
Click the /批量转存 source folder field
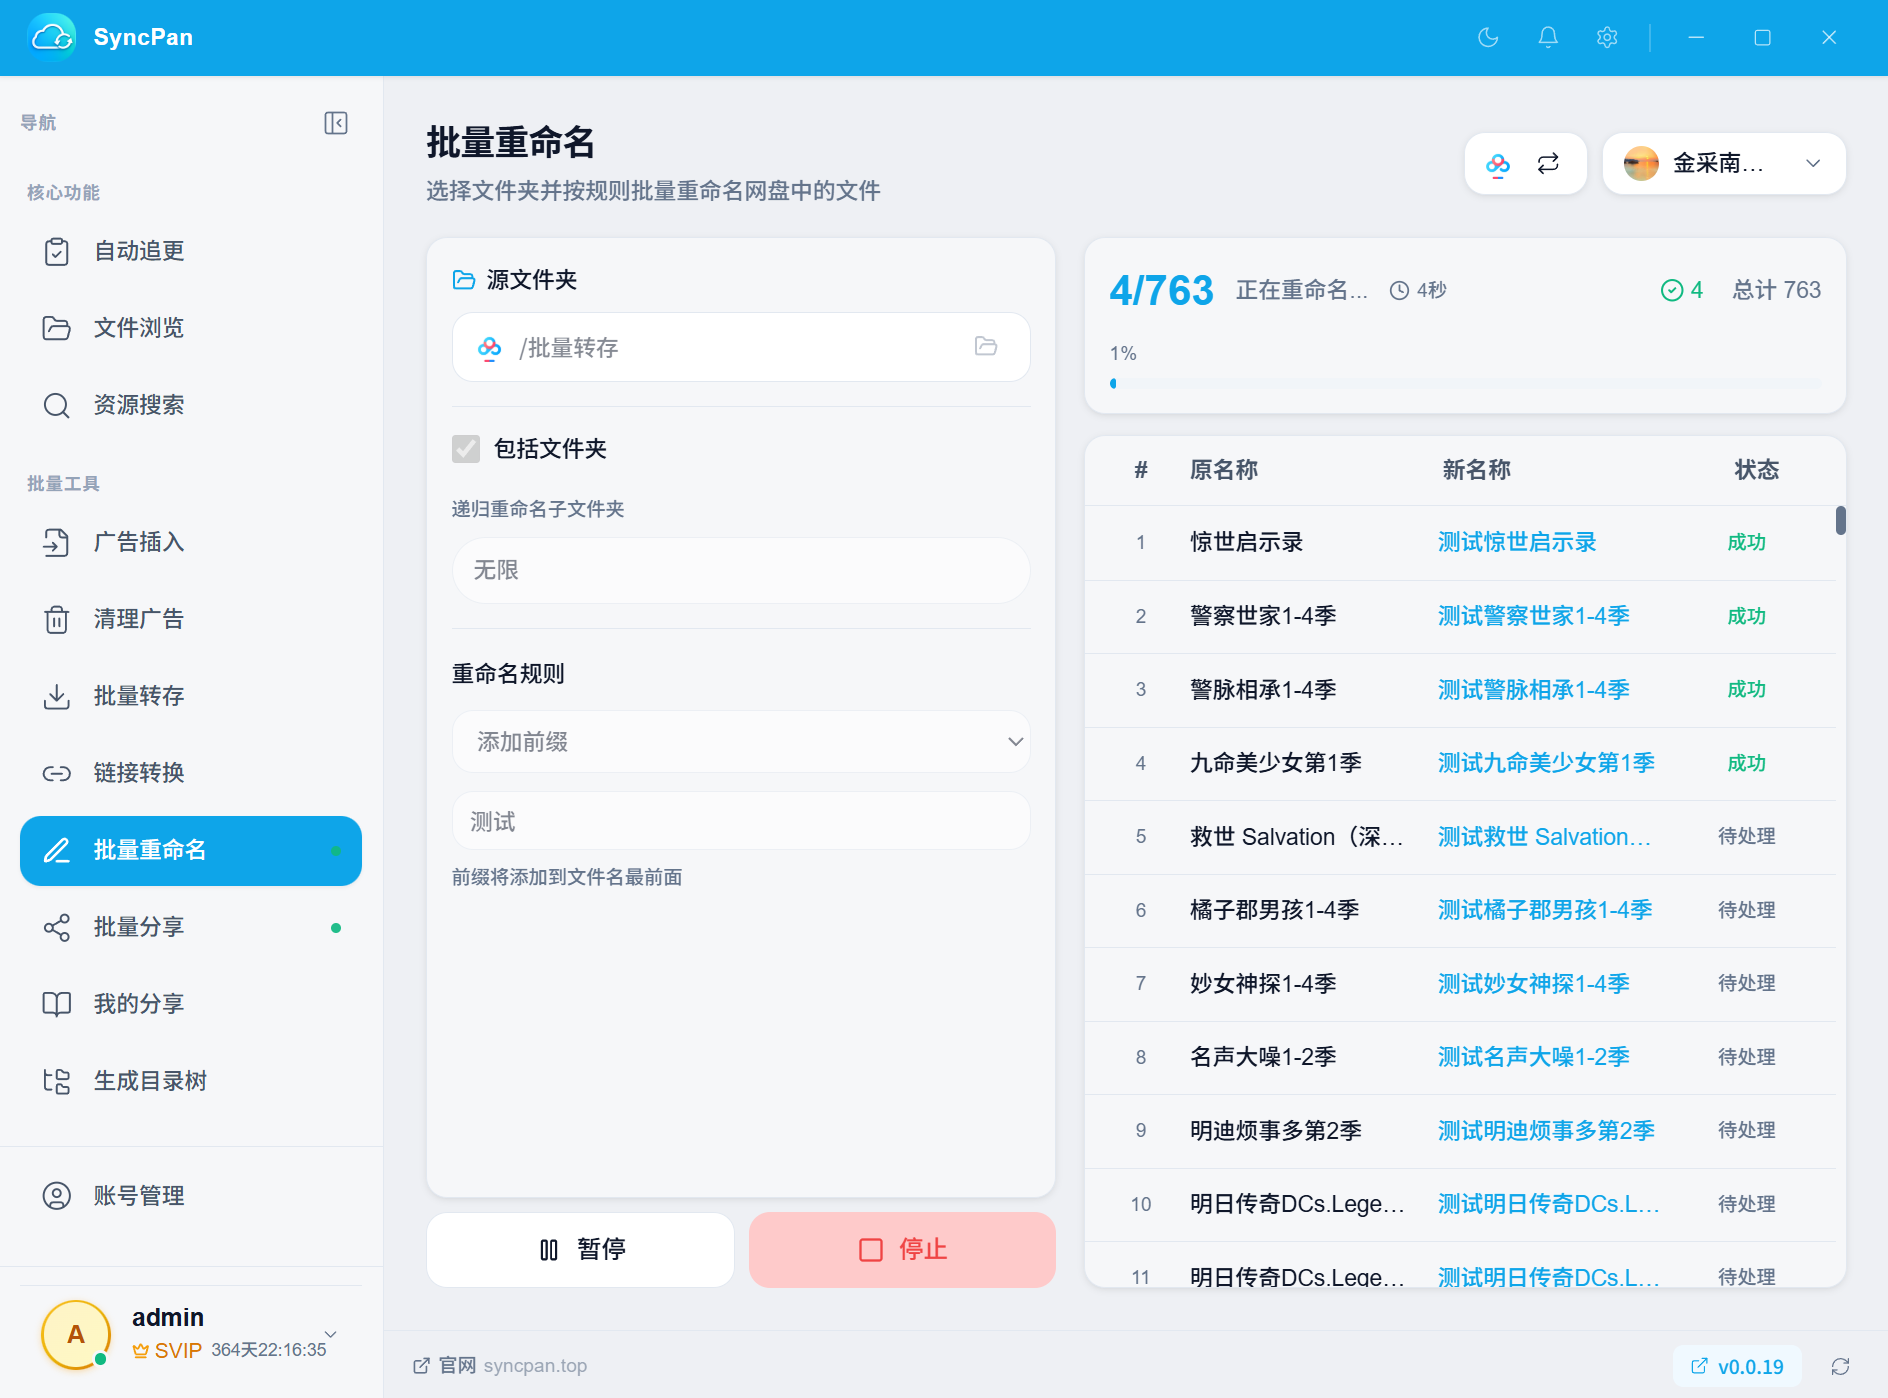[x=741, y=347]
